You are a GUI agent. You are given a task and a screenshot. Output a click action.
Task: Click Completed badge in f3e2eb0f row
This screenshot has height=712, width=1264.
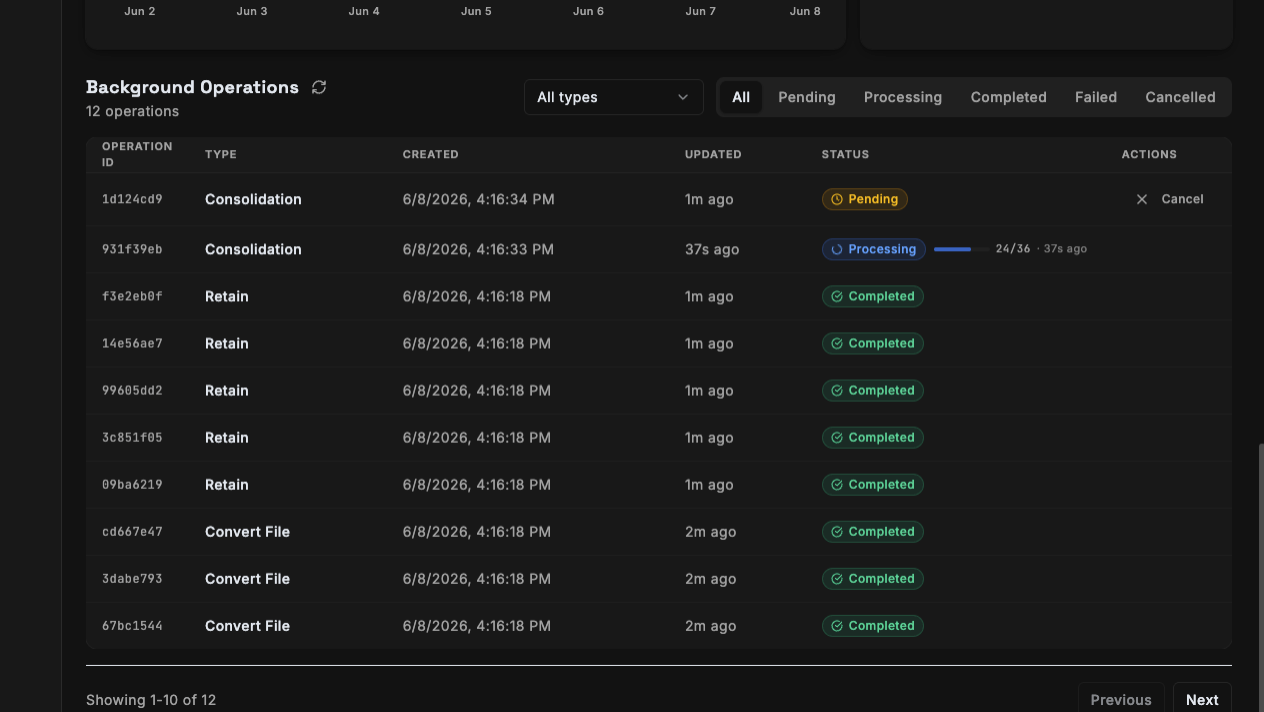pos(873,296)
